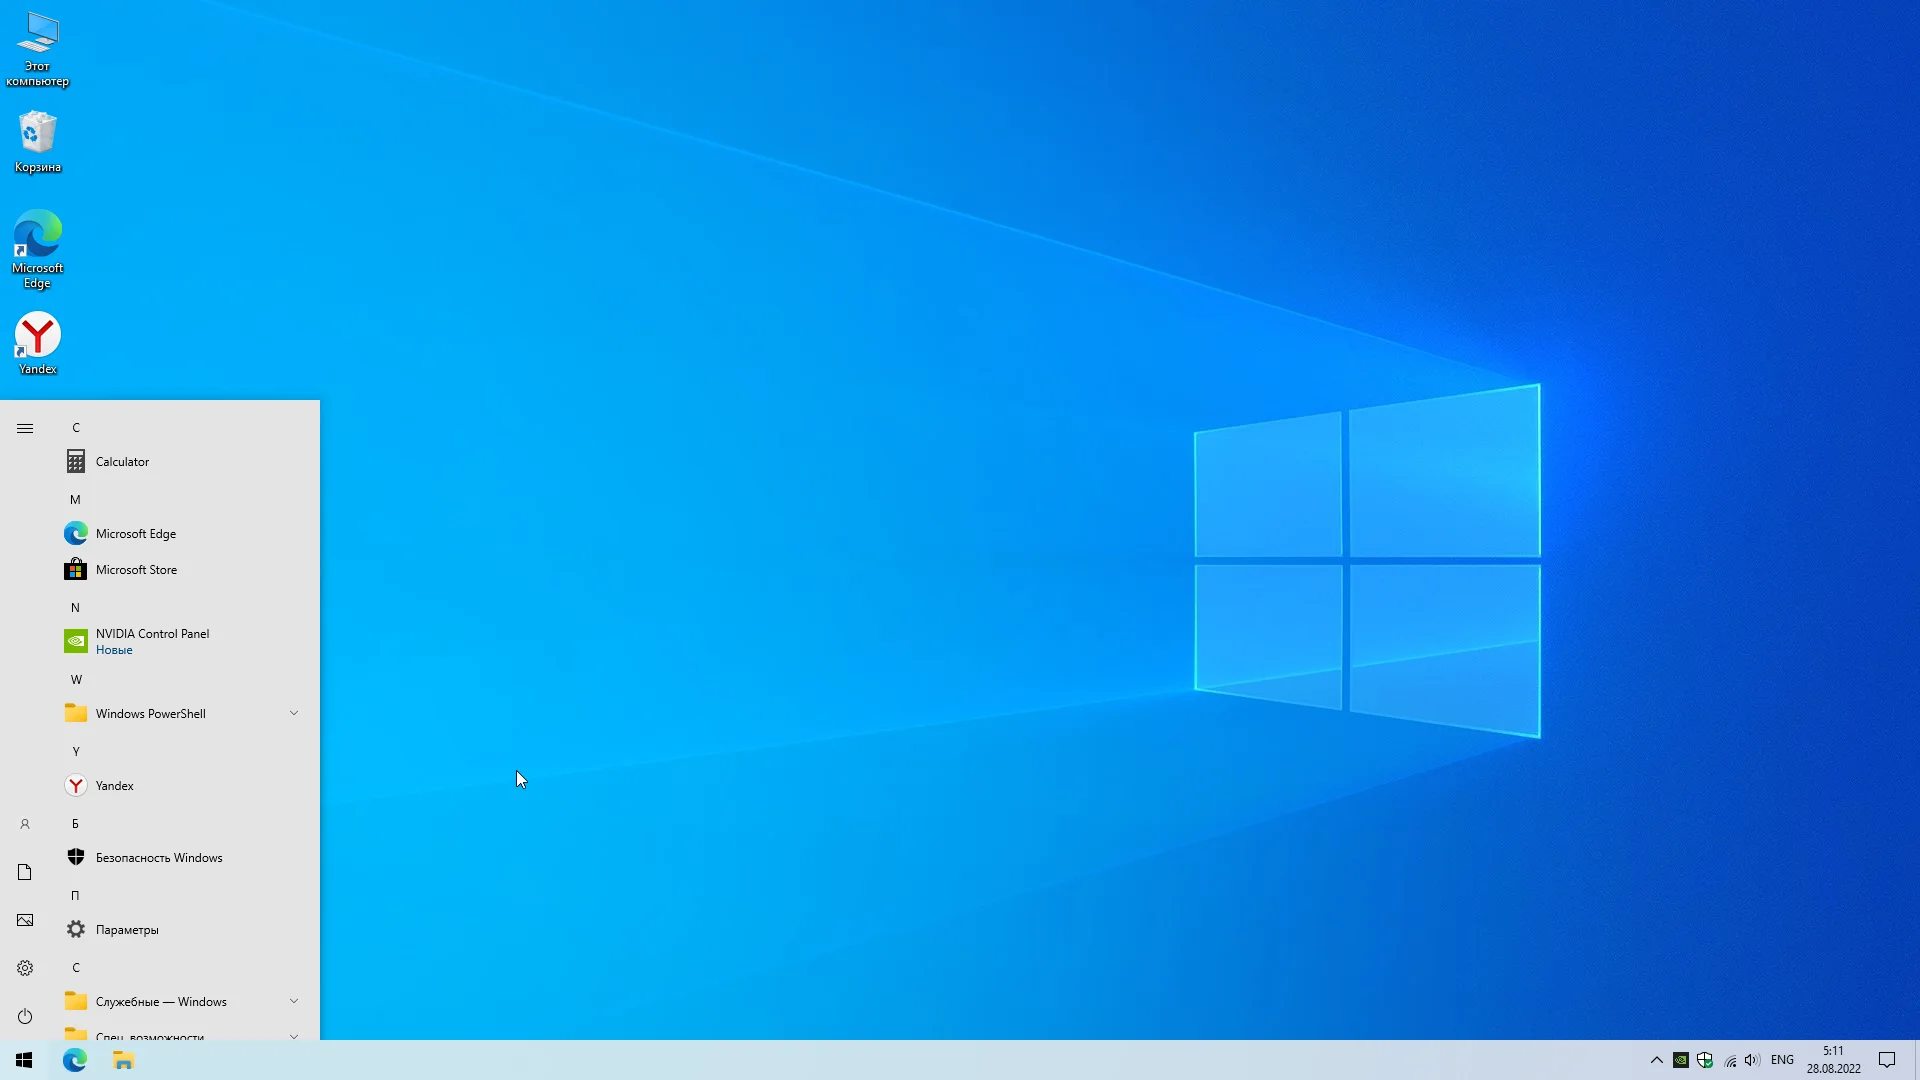
Task: Open Параметры from the app list
Action: (127, 930)
